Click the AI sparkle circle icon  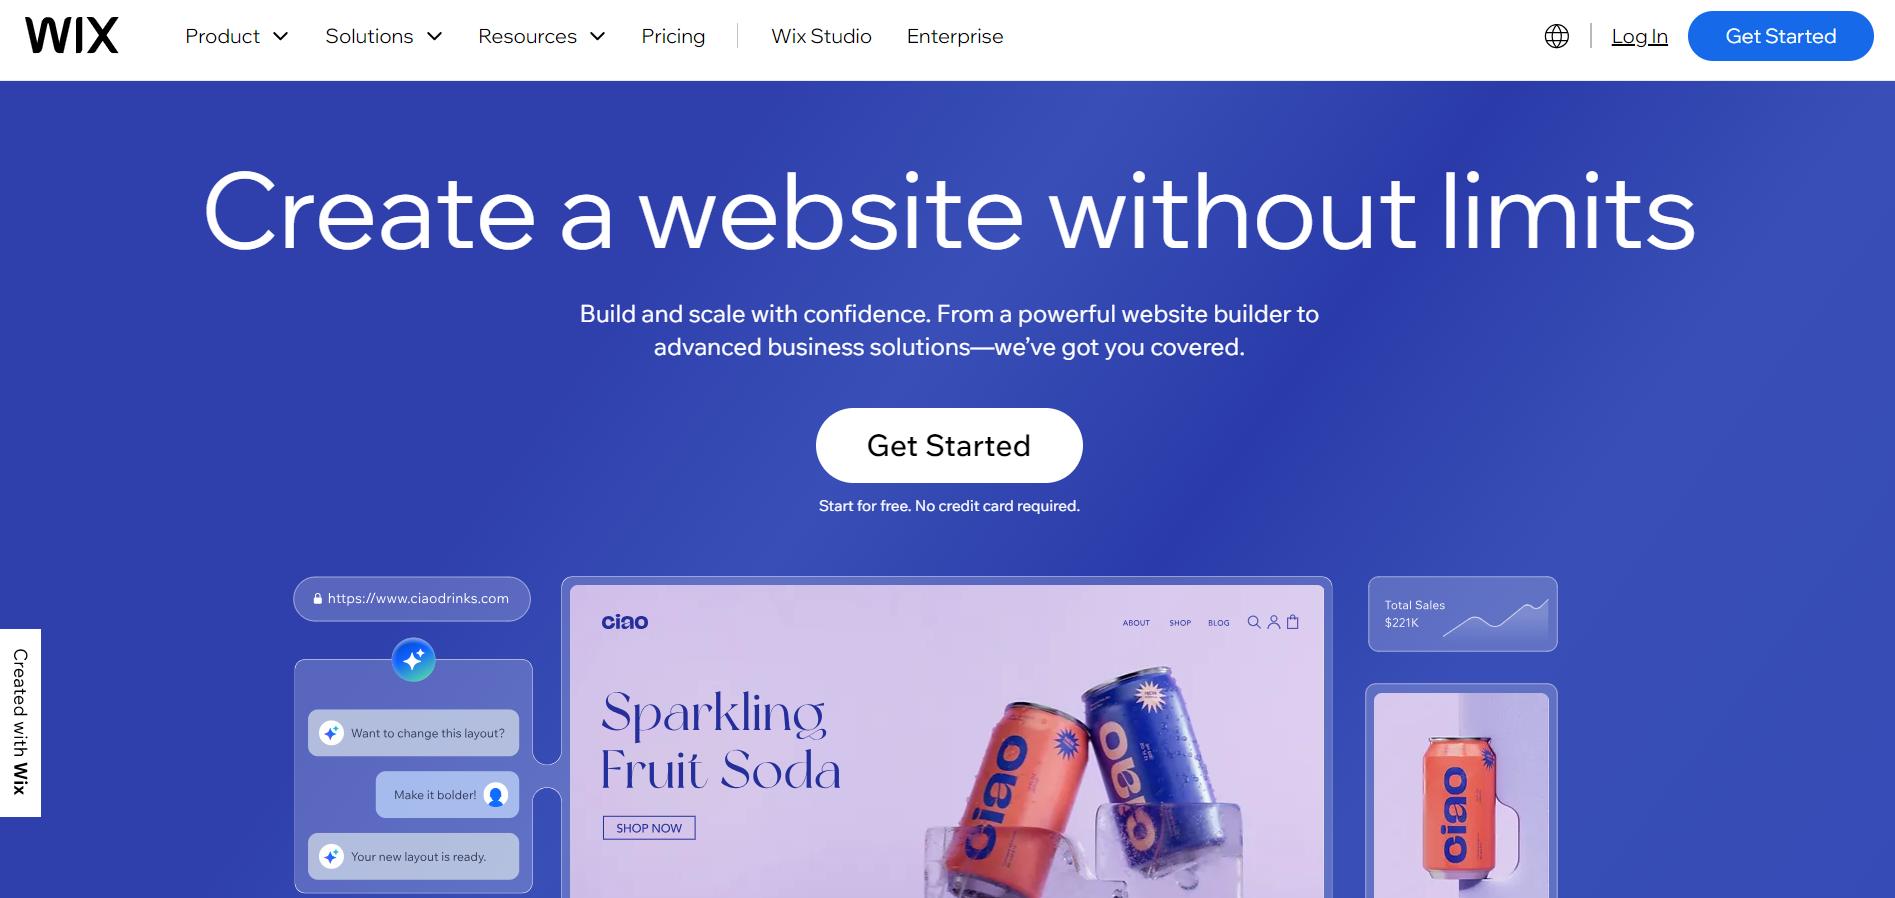coord(413,659)
